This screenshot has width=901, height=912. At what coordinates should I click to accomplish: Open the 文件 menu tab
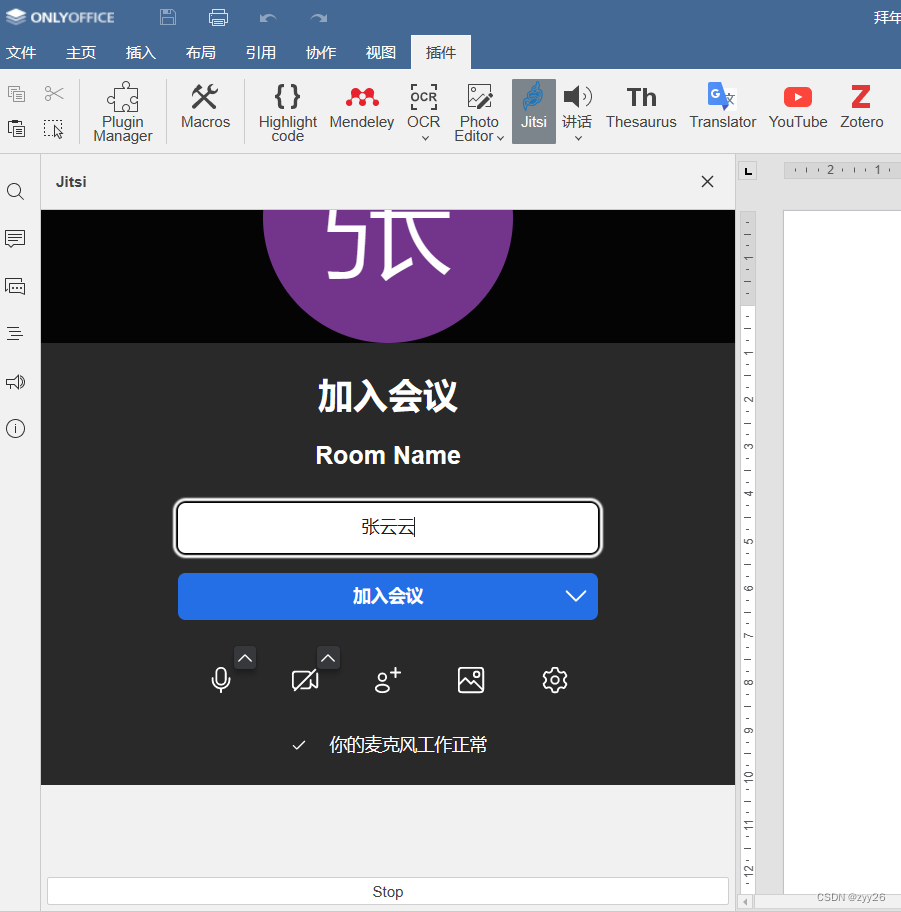[x=21, y=52]
